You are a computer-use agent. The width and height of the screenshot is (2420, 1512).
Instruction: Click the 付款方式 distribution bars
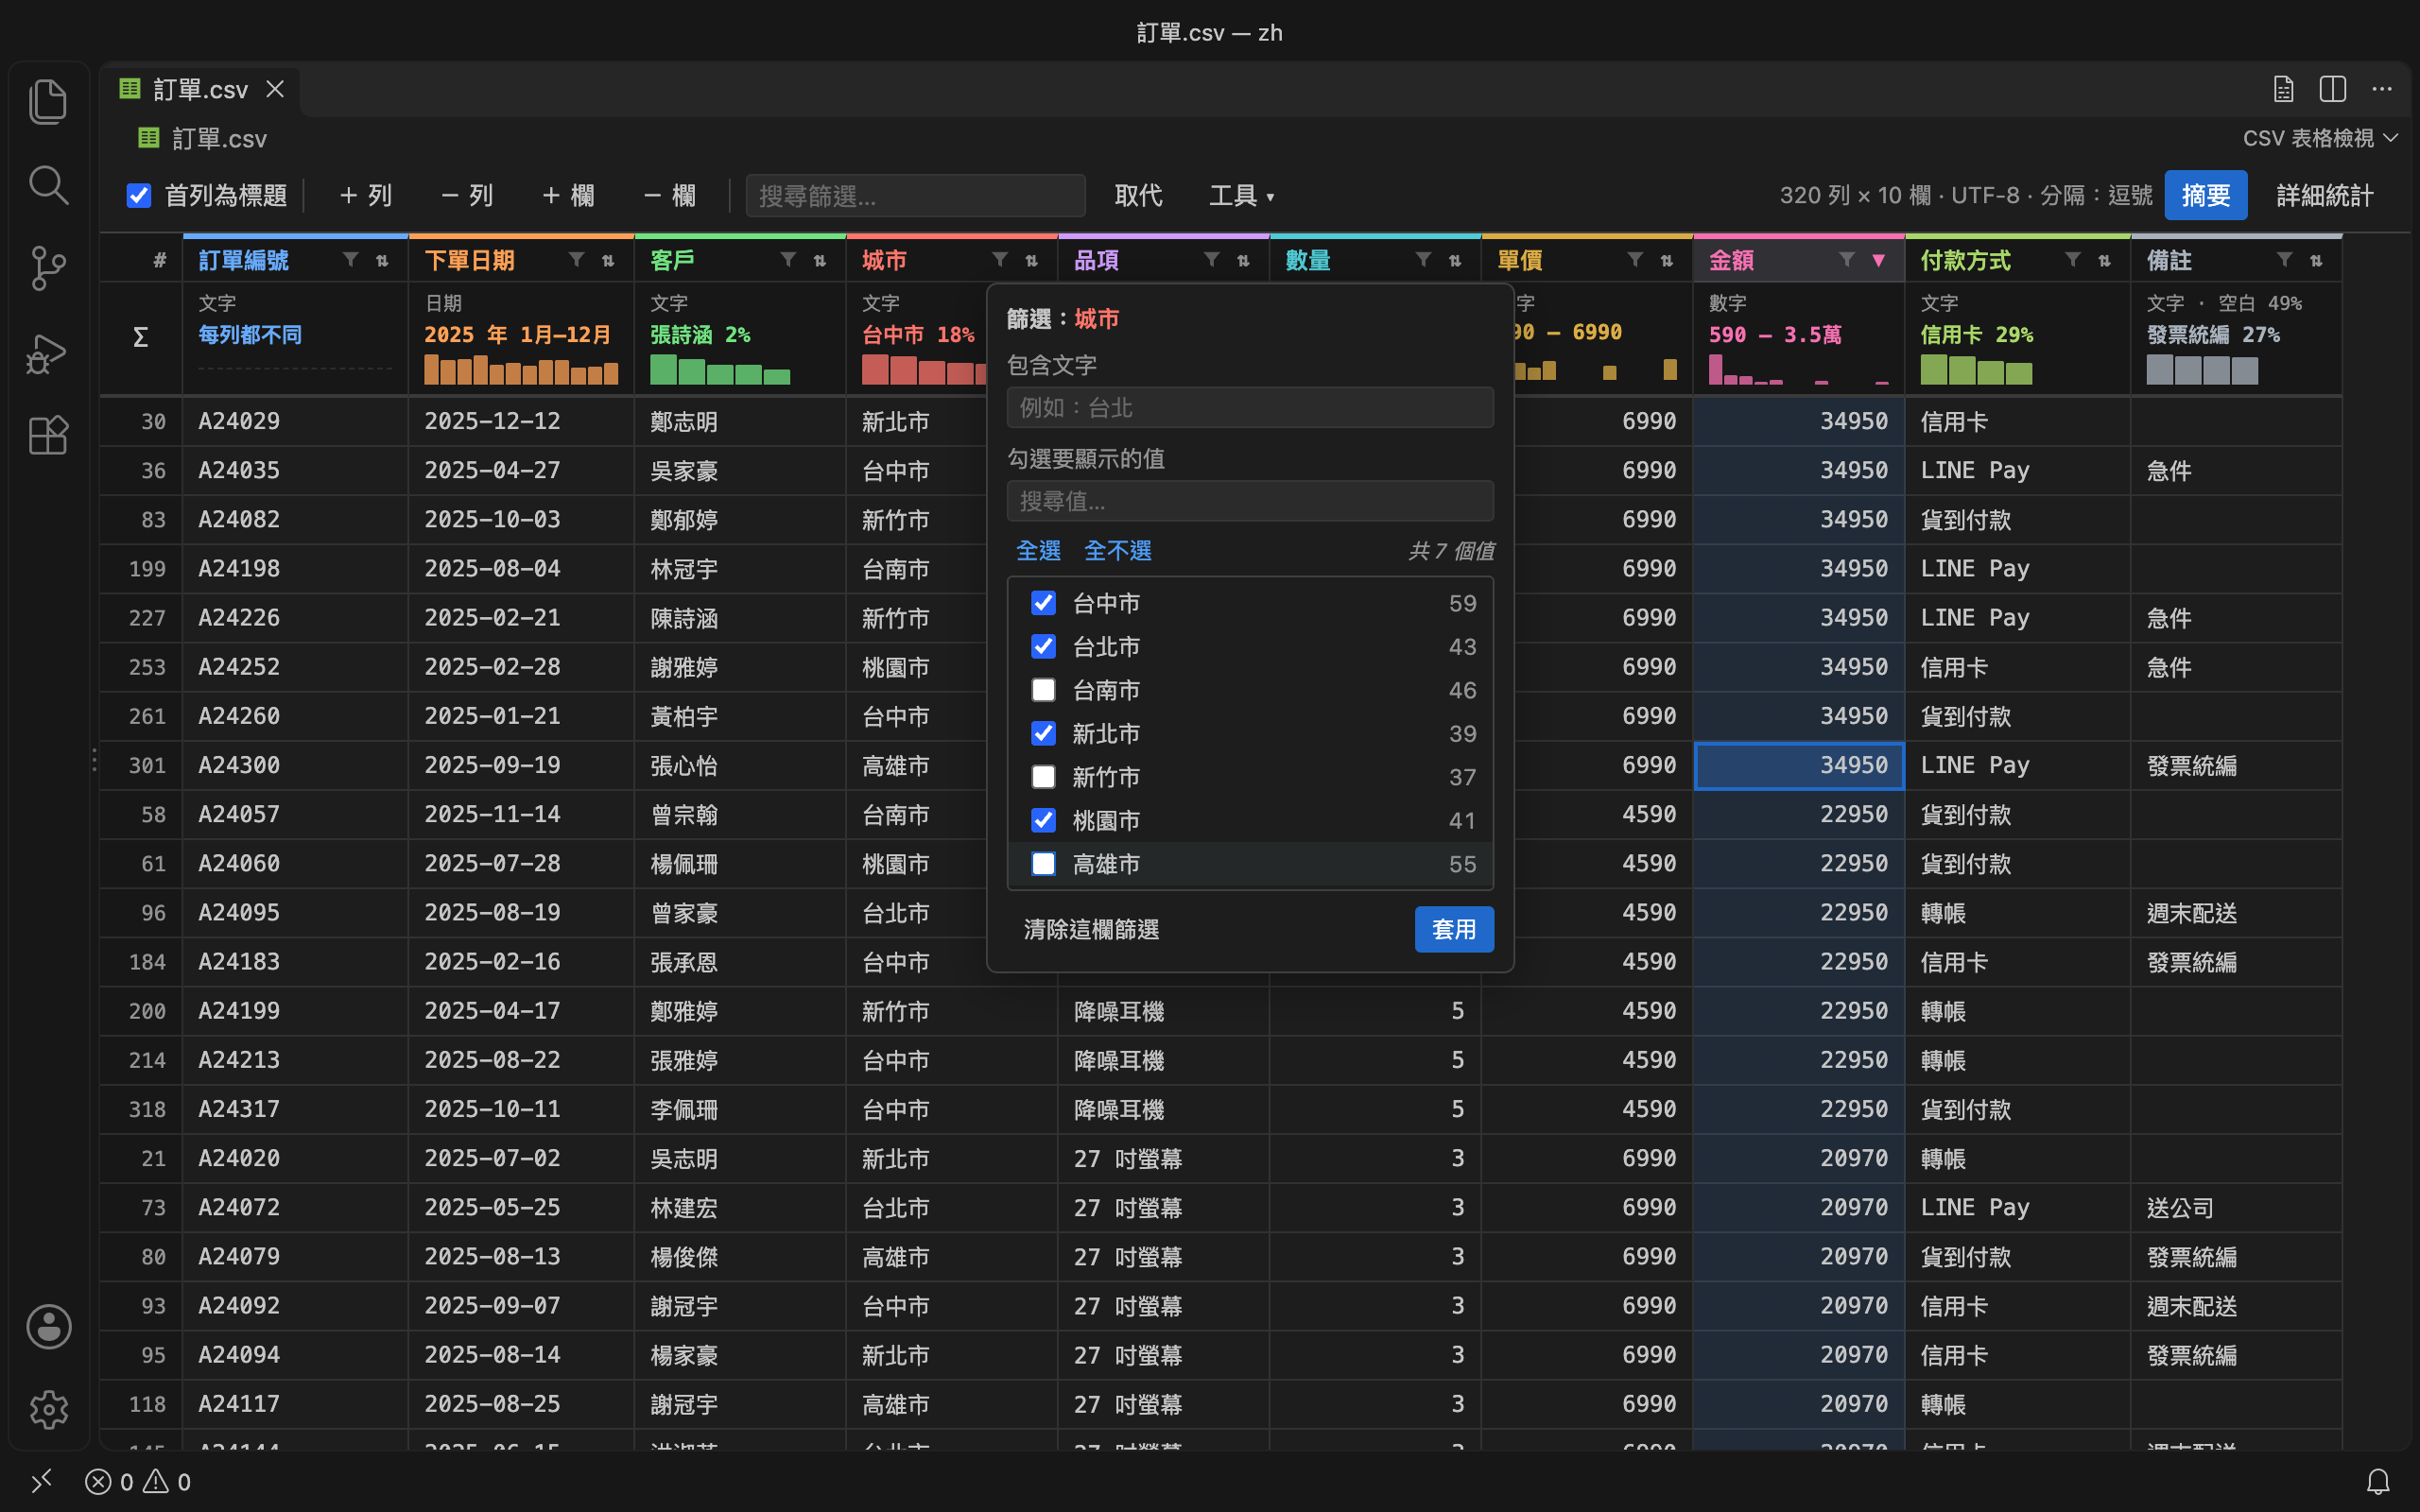[x=1976, y=369]
